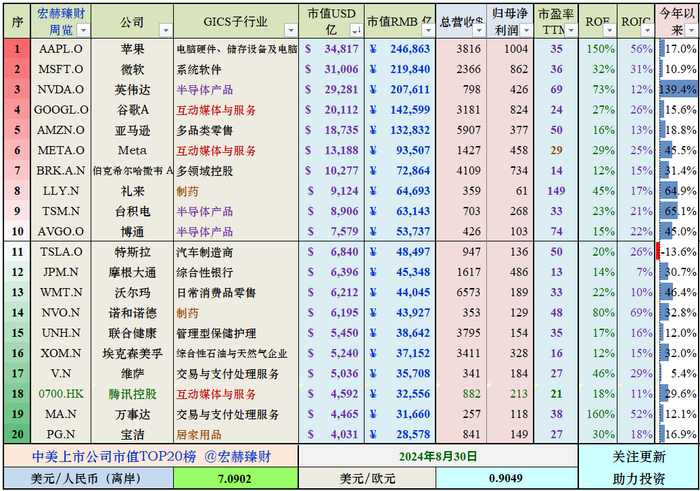
Task: Select the 0700.HK ticker cell
Action: (x=61, y=394)
